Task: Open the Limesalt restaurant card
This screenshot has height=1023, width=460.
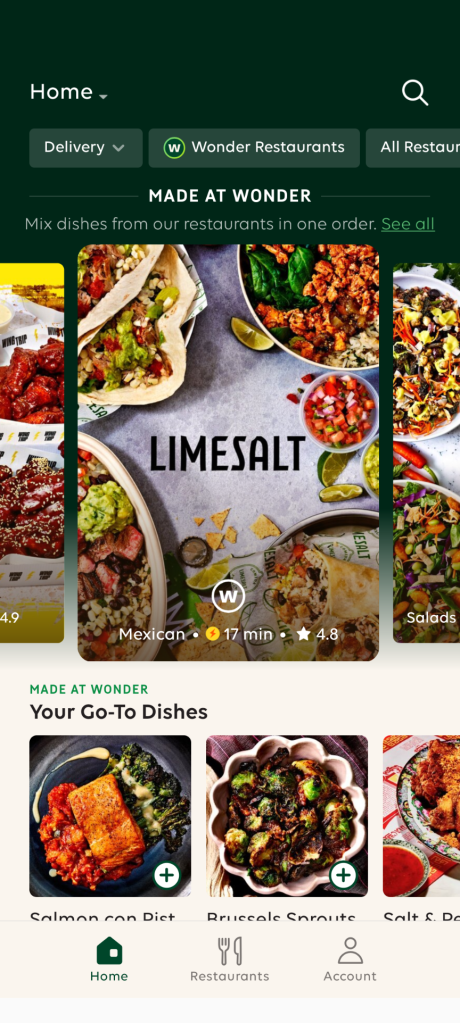Action: (x=228, y=453)
